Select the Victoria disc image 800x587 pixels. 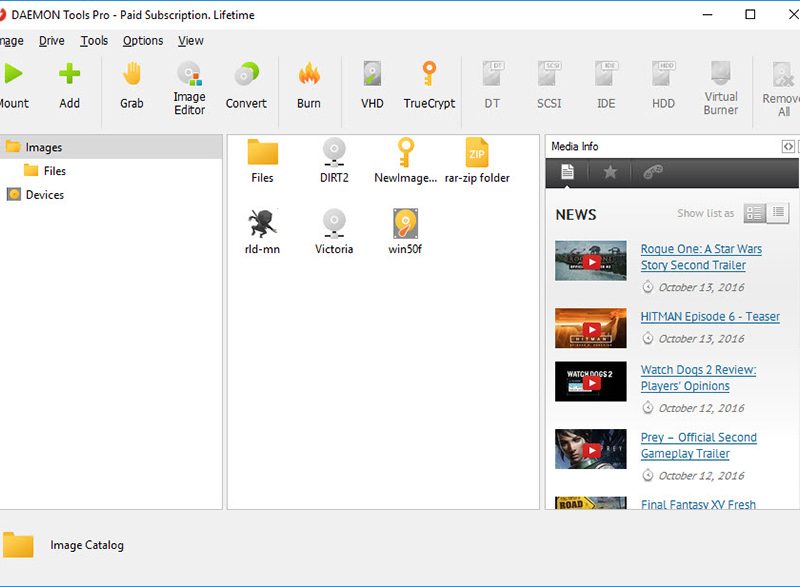pyautogui.click(x=334, y=232)
